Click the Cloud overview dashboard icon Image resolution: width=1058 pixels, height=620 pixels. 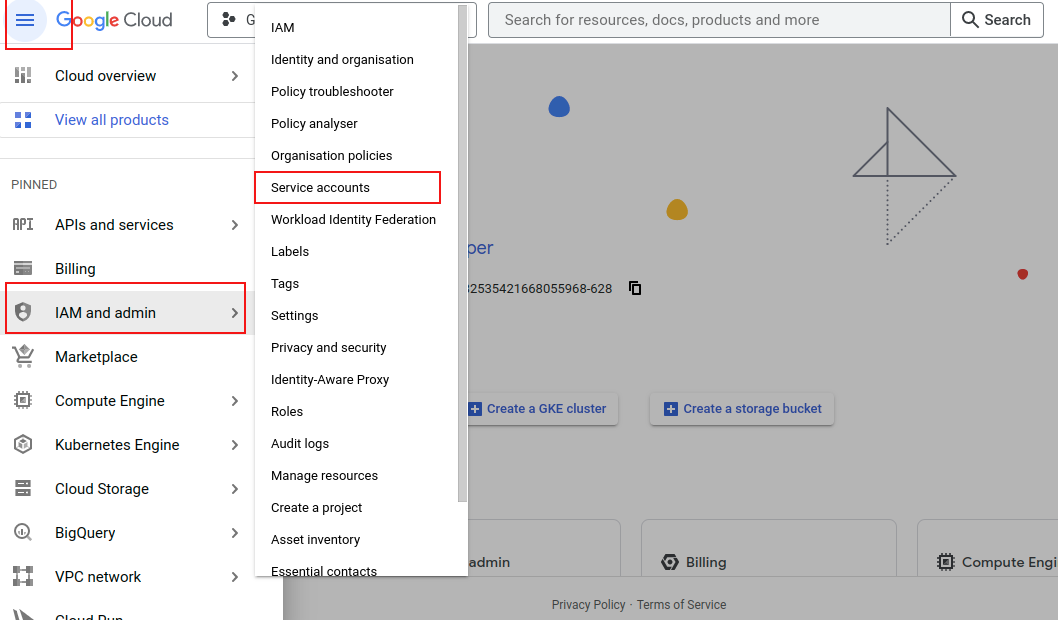tap(23, 76)
